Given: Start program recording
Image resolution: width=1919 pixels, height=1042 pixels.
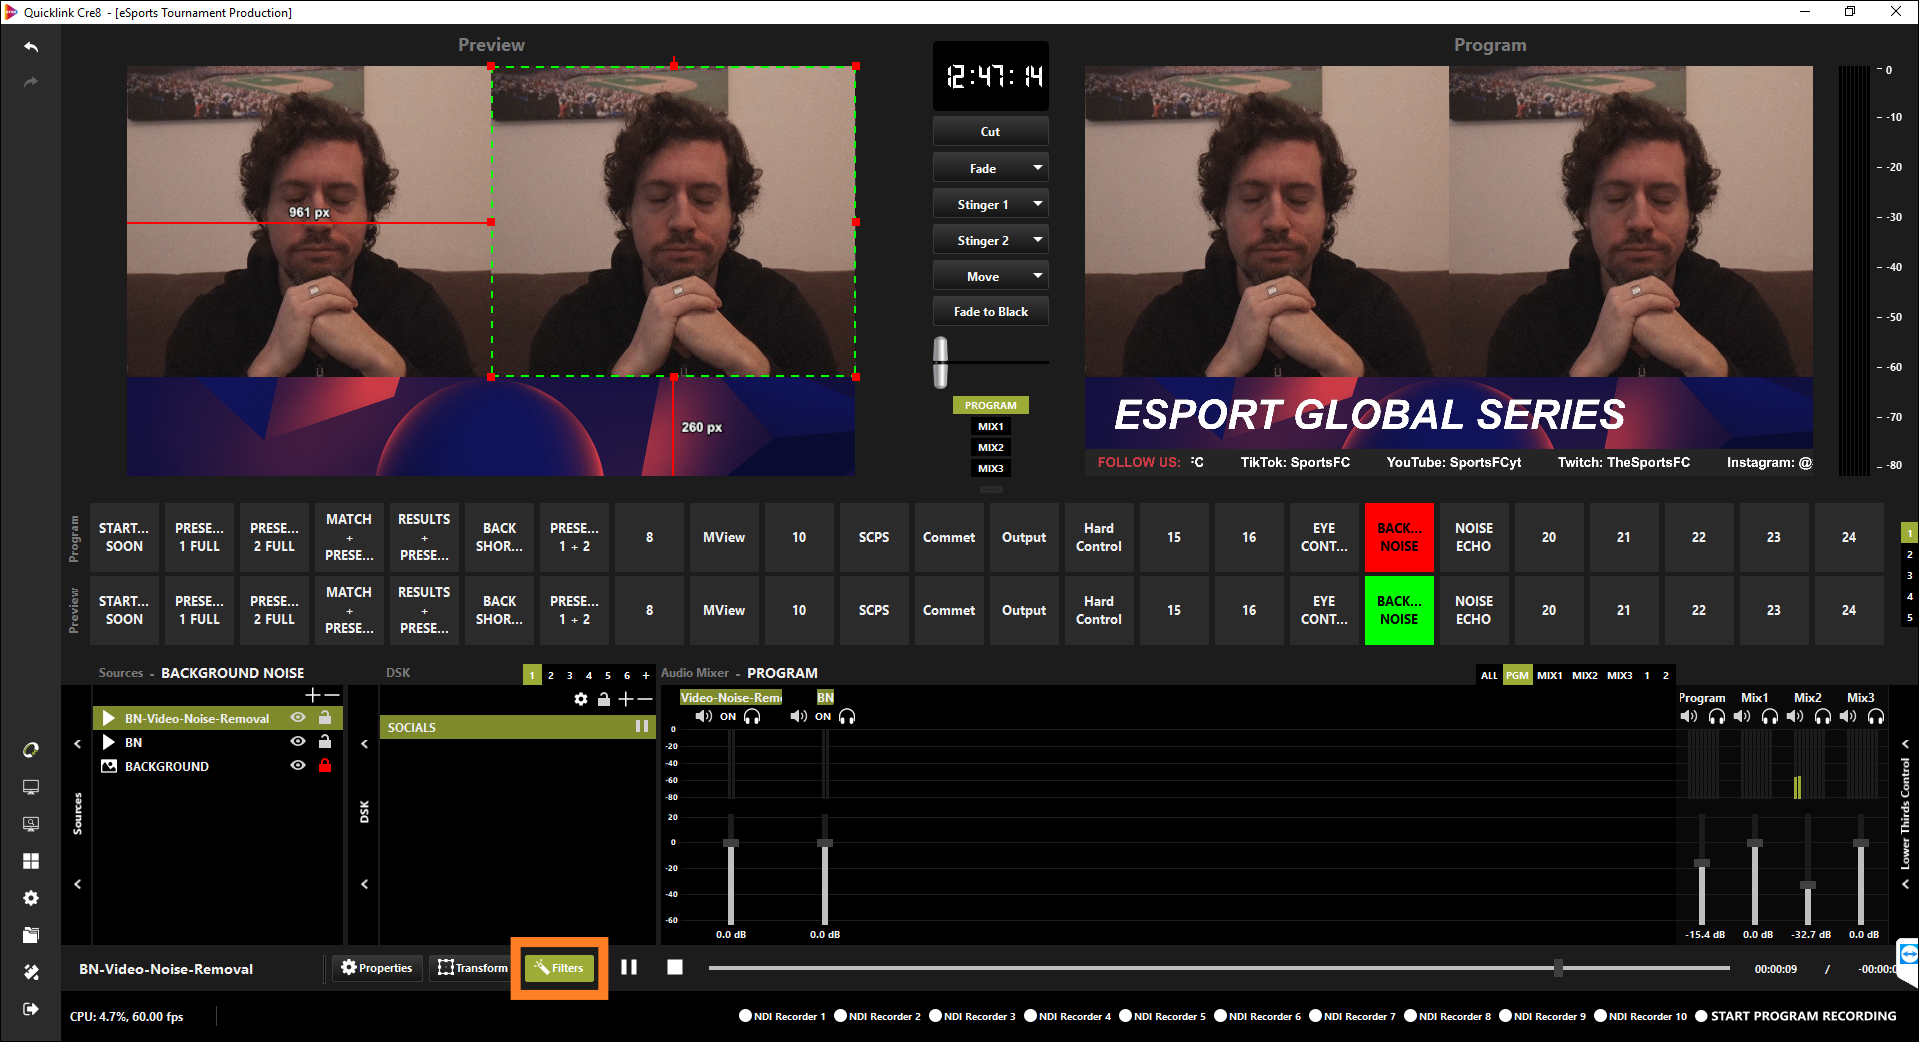Looking at the screenshot, I should 1796,1016.
